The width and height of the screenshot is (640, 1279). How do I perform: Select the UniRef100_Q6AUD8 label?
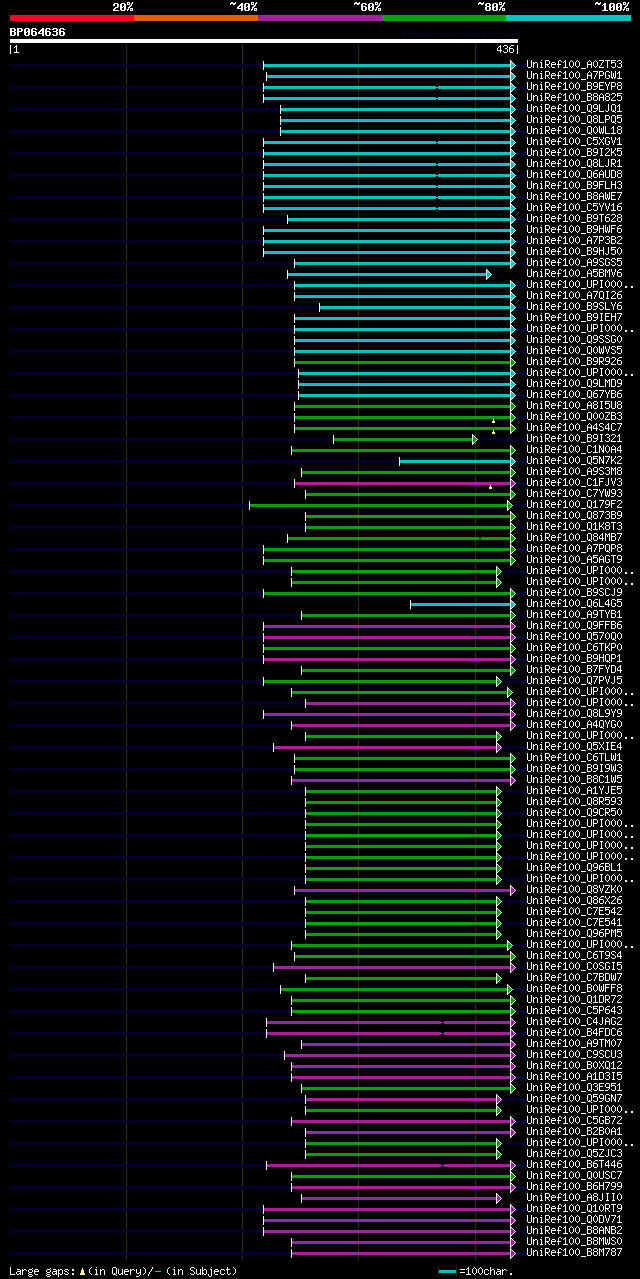pyautogui.click(x=574, y=175)
